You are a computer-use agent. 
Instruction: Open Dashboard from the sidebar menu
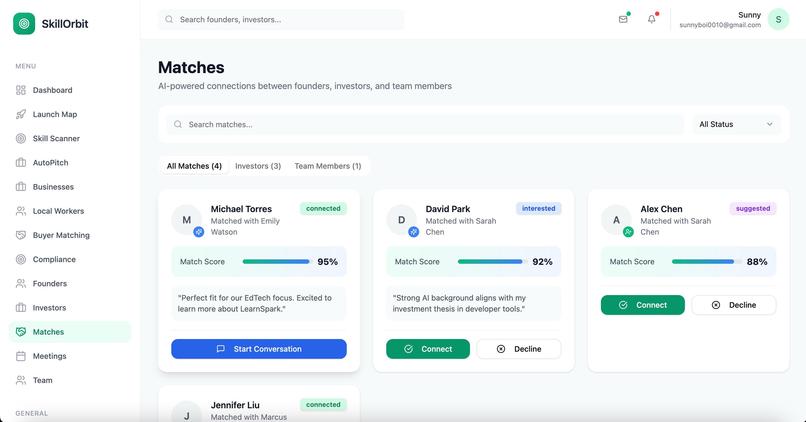click(x=70, y=90)
